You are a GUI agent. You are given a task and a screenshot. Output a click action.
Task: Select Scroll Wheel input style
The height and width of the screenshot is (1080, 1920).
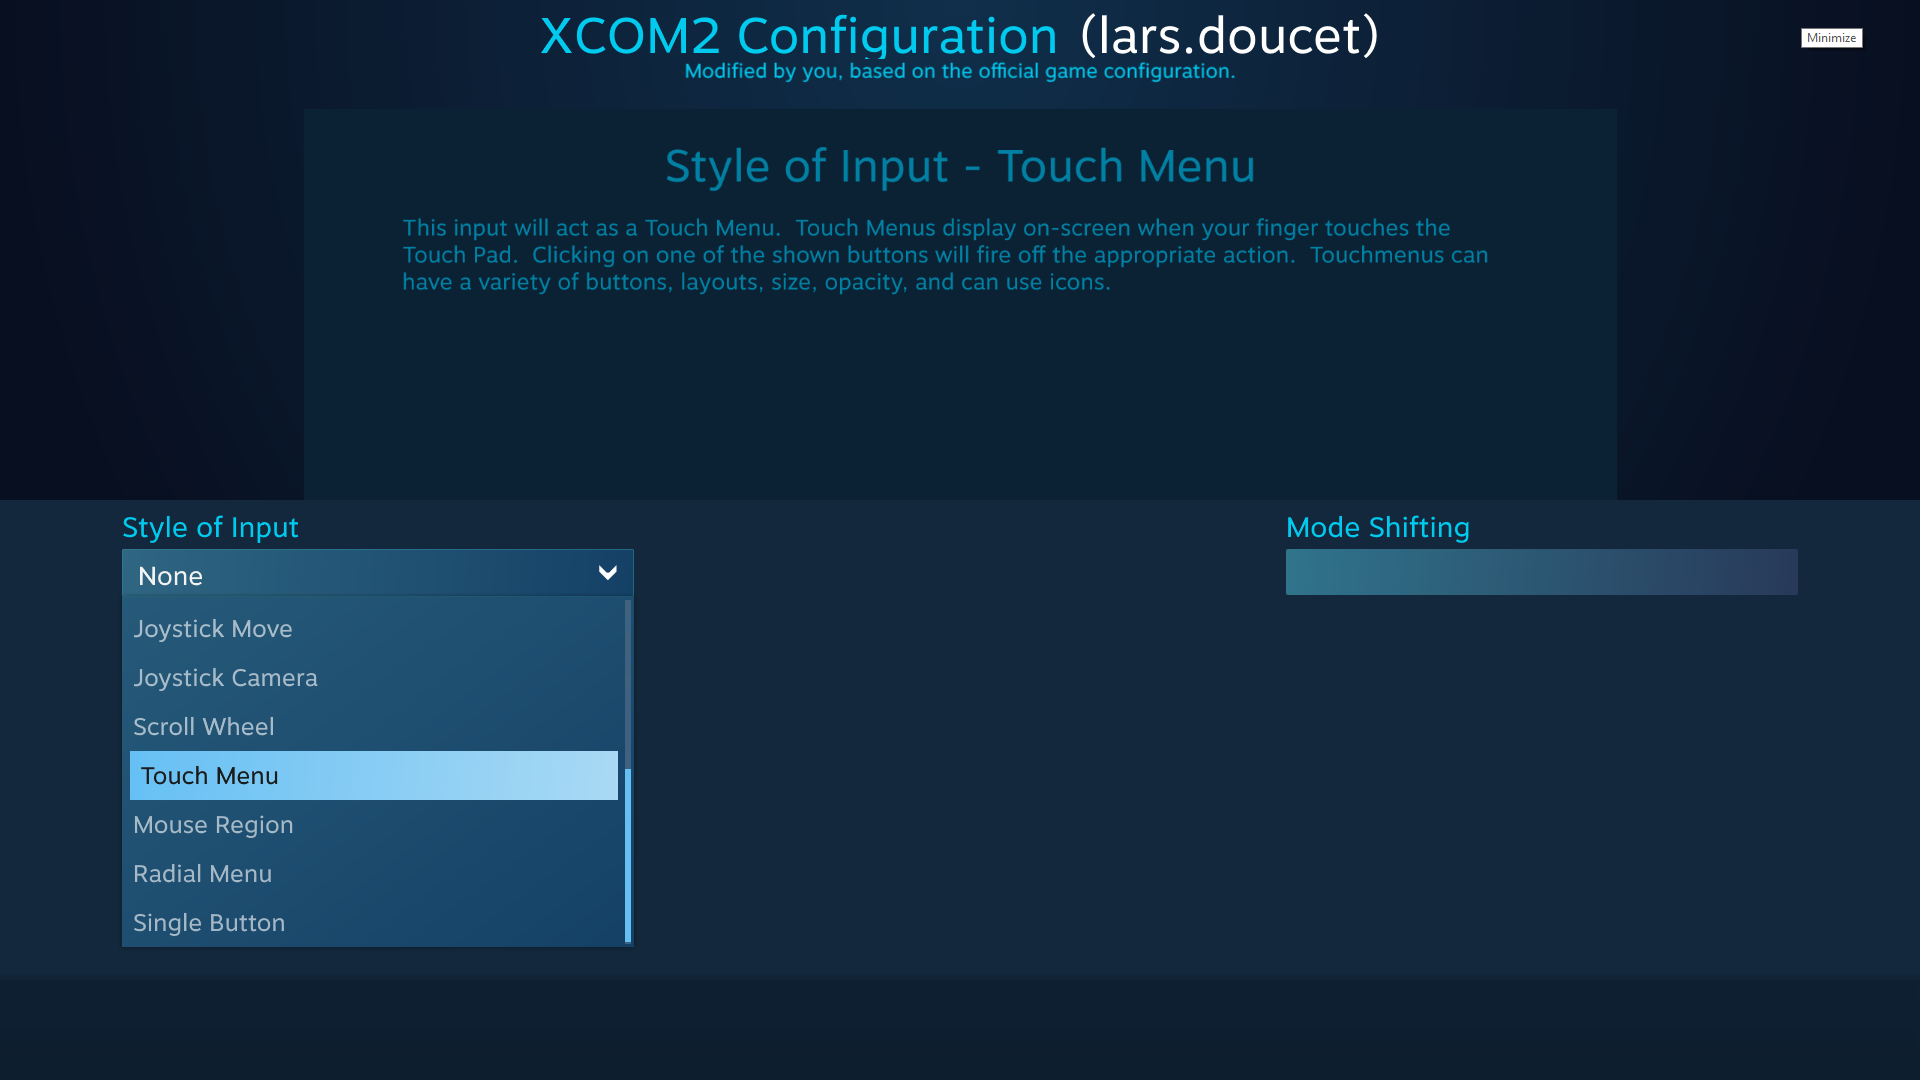[373, 727]
